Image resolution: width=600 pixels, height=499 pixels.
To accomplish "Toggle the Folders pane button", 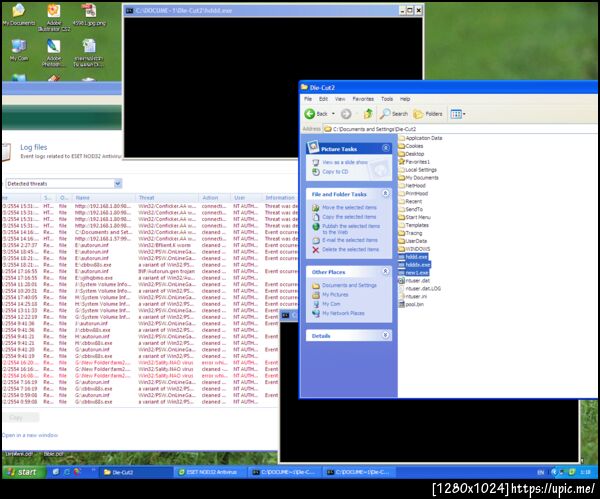I will pos(428,114).
